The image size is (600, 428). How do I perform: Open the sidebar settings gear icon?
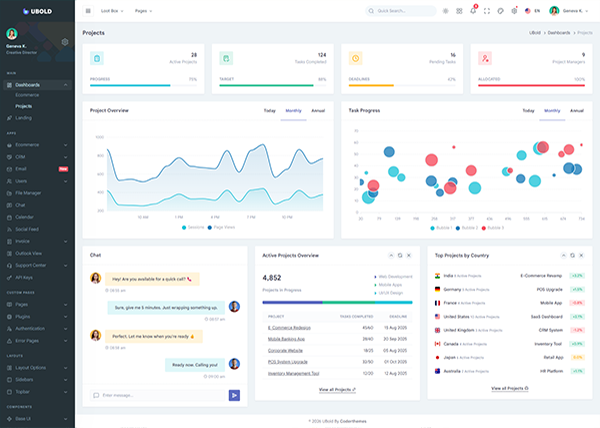[x=65, y=42]
